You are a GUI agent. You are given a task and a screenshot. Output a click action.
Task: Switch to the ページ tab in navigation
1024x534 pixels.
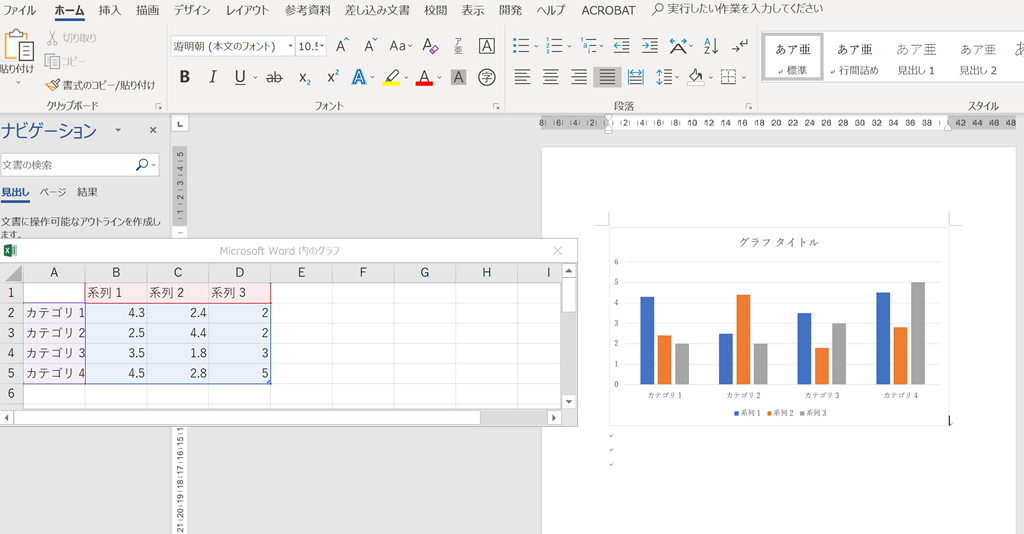(53, 192)
